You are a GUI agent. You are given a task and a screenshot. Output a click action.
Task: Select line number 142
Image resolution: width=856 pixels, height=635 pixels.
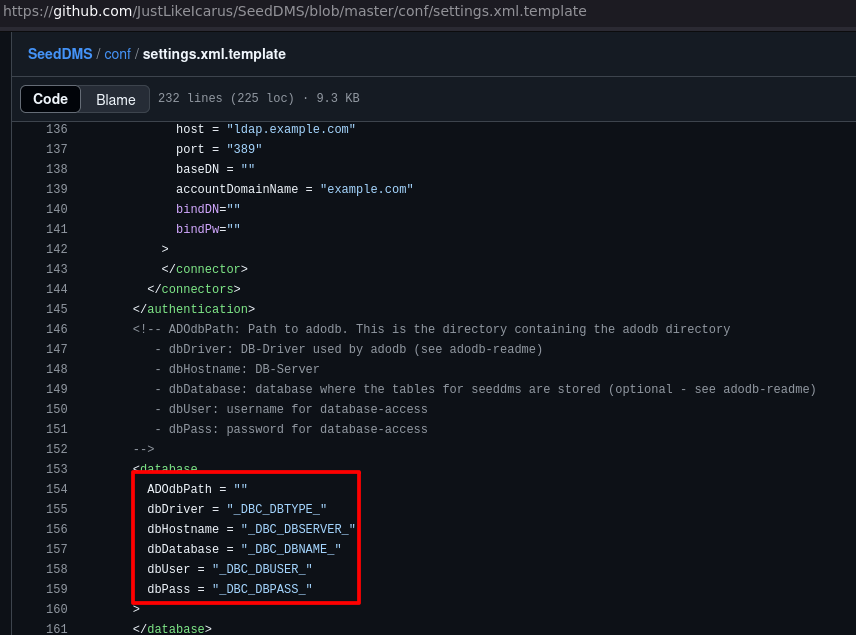click(57, 249)
